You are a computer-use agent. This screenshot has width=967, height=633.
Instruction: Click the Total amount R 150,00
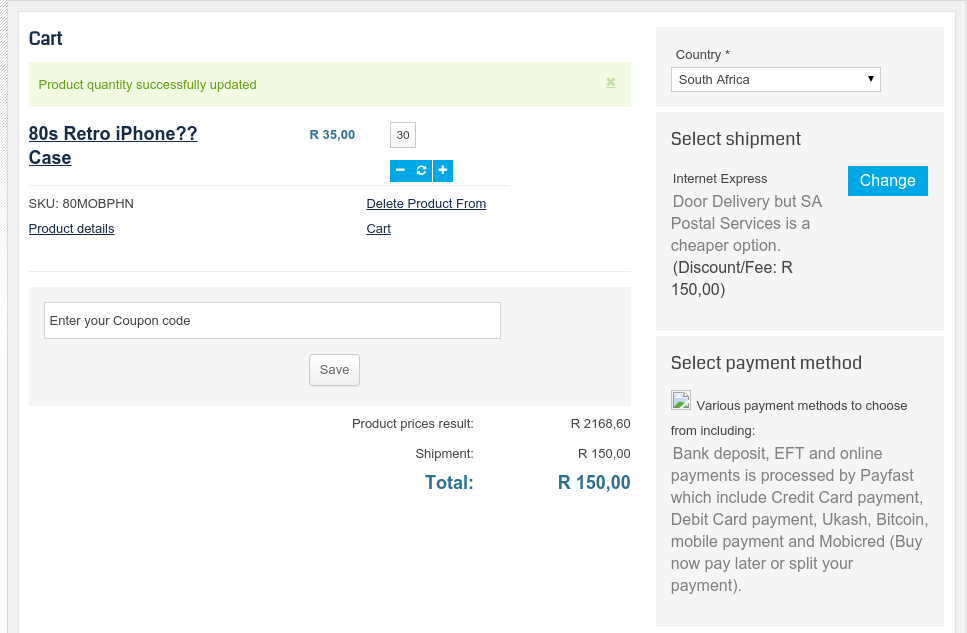pyautogui.click(x=594, y=483)
